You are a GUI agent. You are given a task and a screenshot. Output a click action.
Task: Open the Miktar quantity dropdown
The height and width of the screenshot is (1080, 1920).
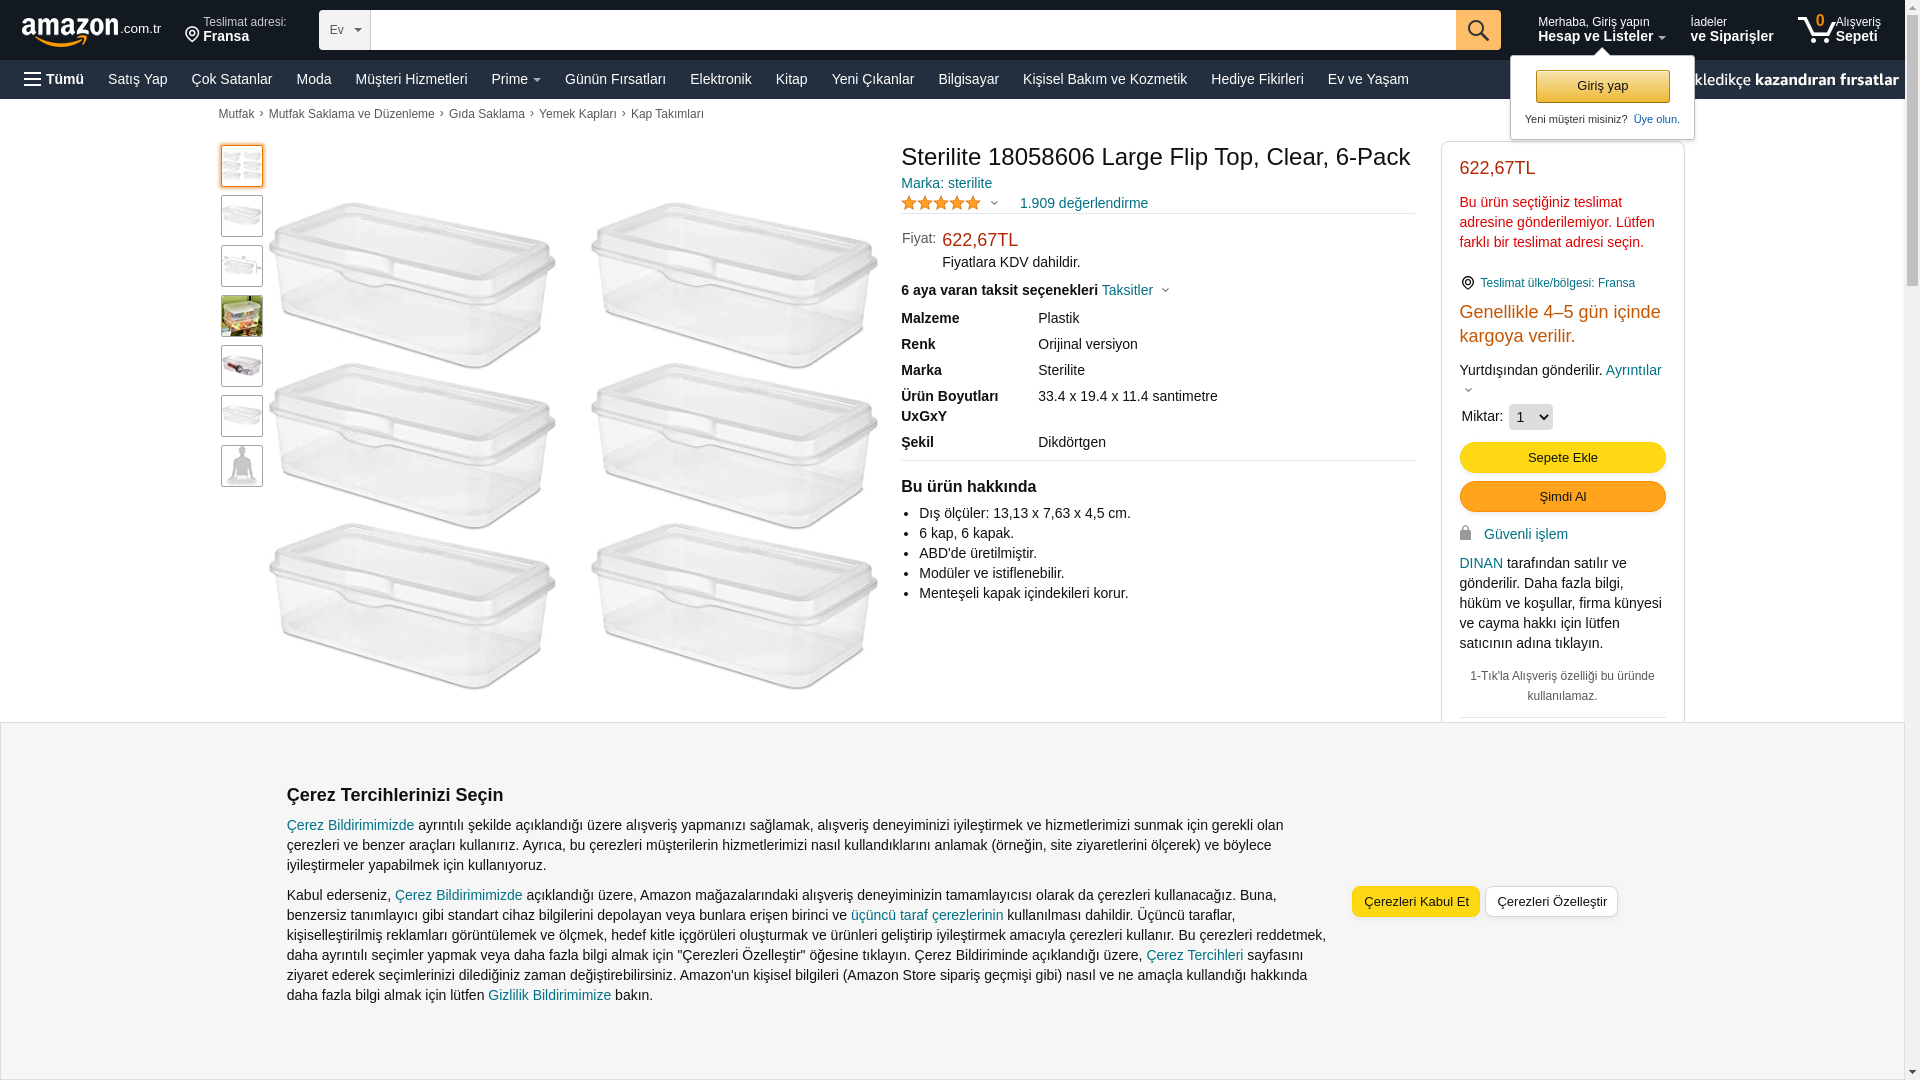tap(1530, 417)
